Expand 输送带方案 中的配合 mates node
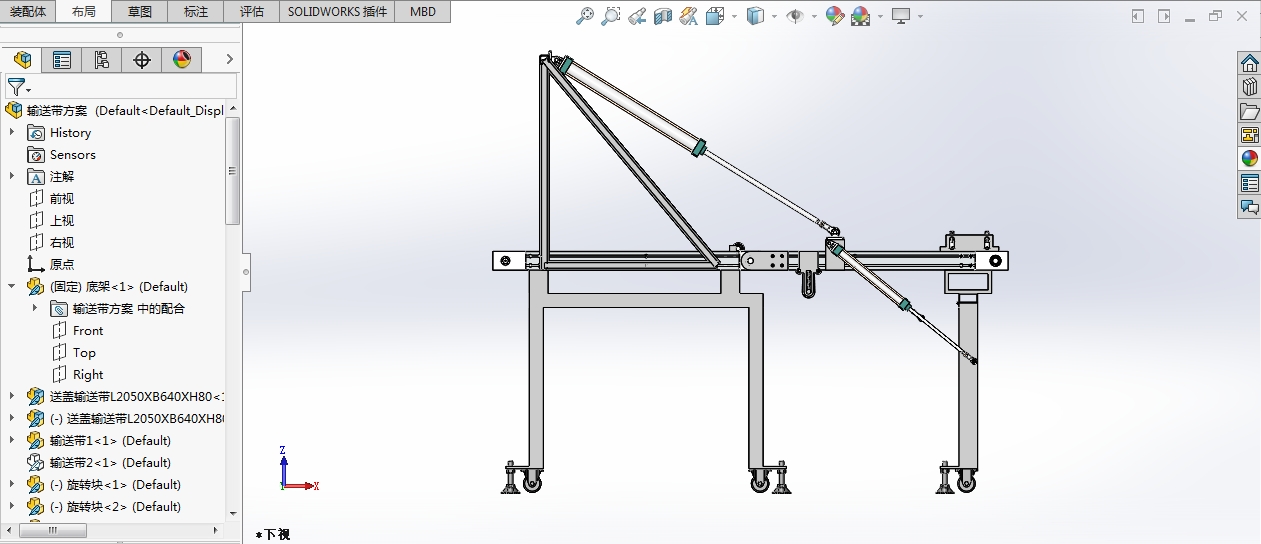This screenshot has height=544, width=1261. (35, 308)
